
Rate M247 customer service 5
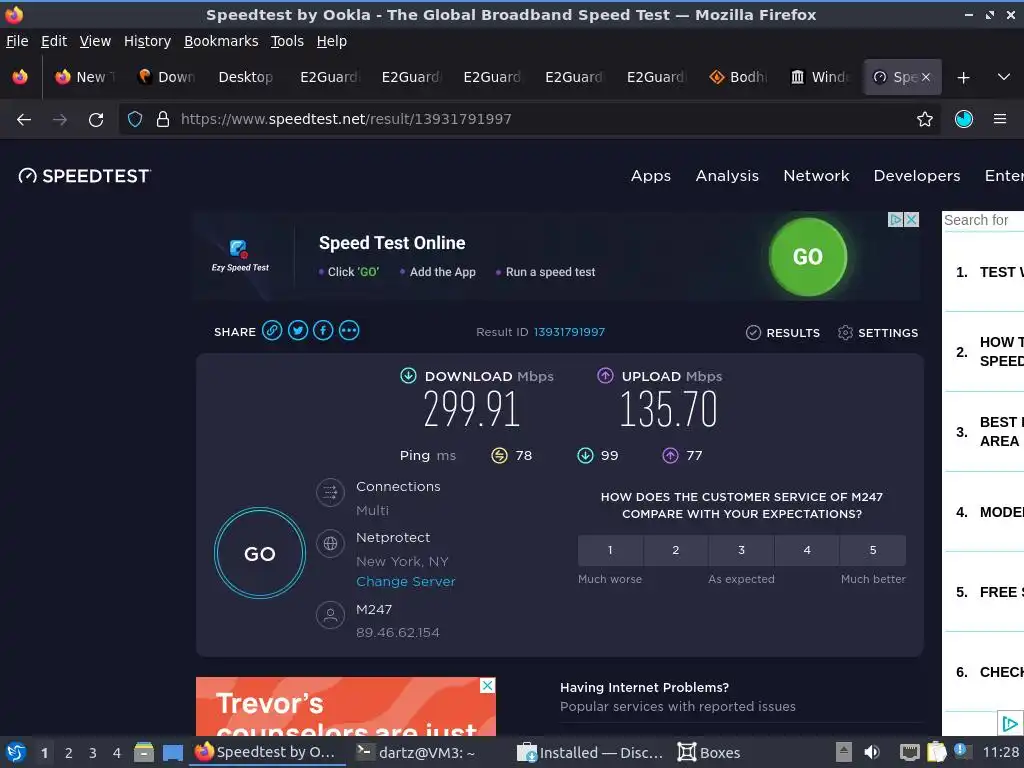pos(873,550)
